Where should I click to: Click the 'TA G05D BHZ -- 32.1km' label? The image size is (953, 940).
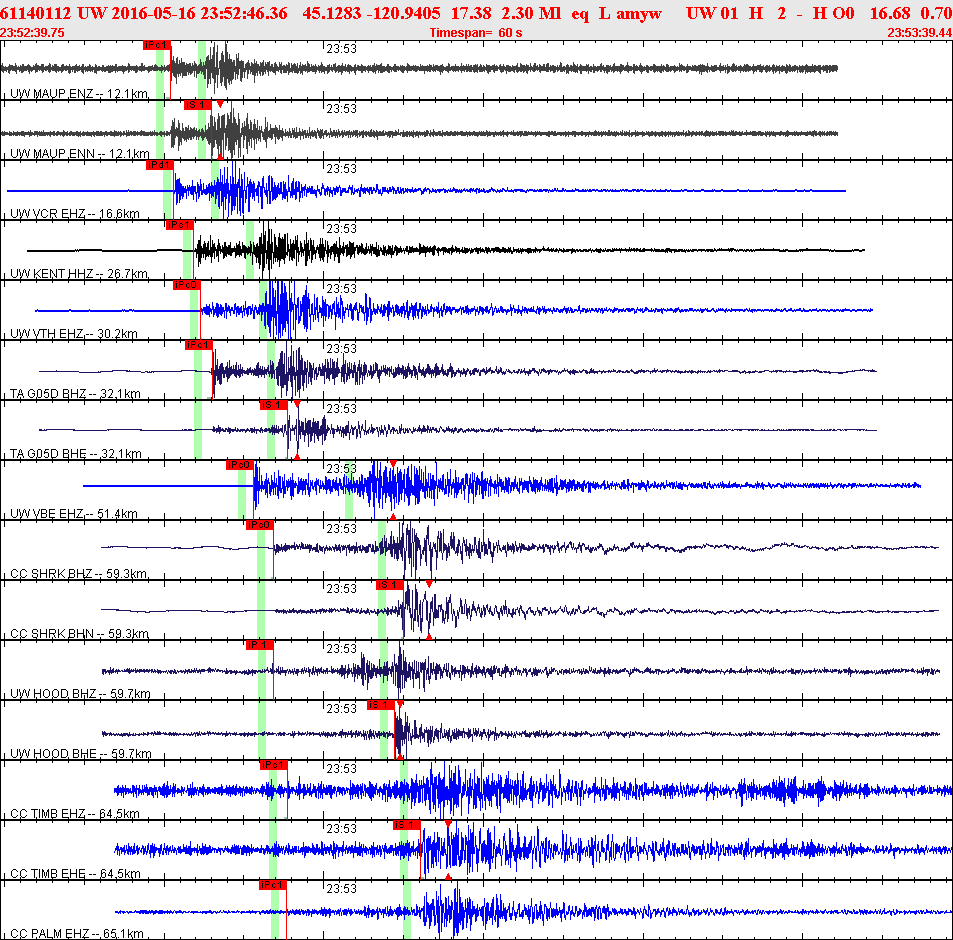coord(75,394)
